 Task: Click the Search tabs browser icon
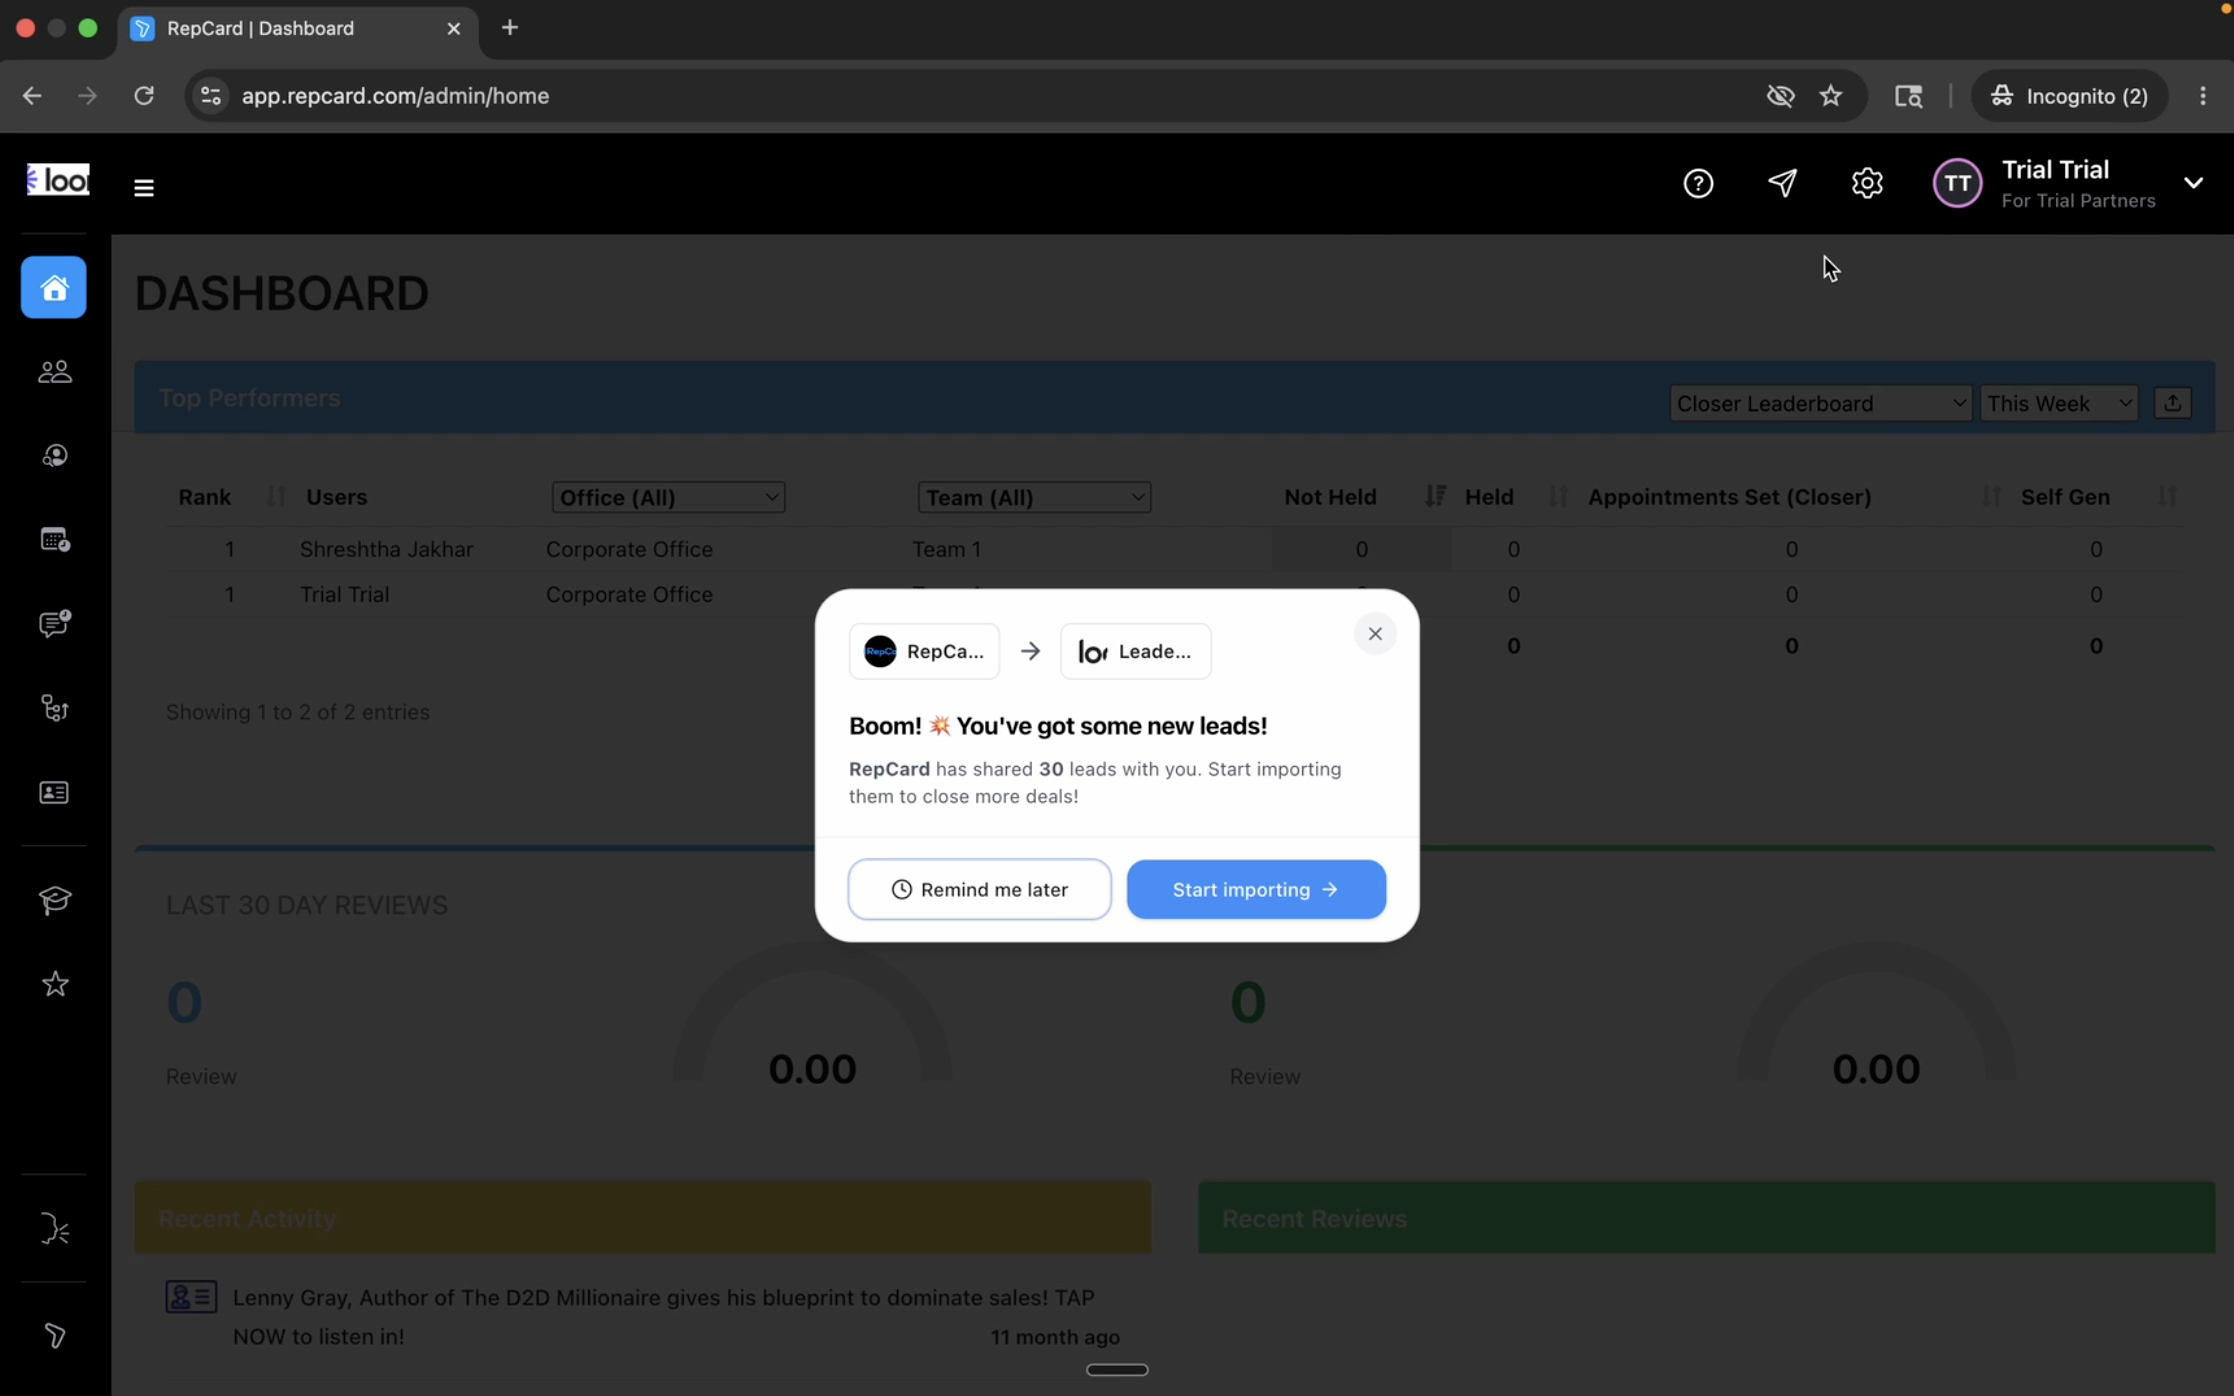point(1908,96)
